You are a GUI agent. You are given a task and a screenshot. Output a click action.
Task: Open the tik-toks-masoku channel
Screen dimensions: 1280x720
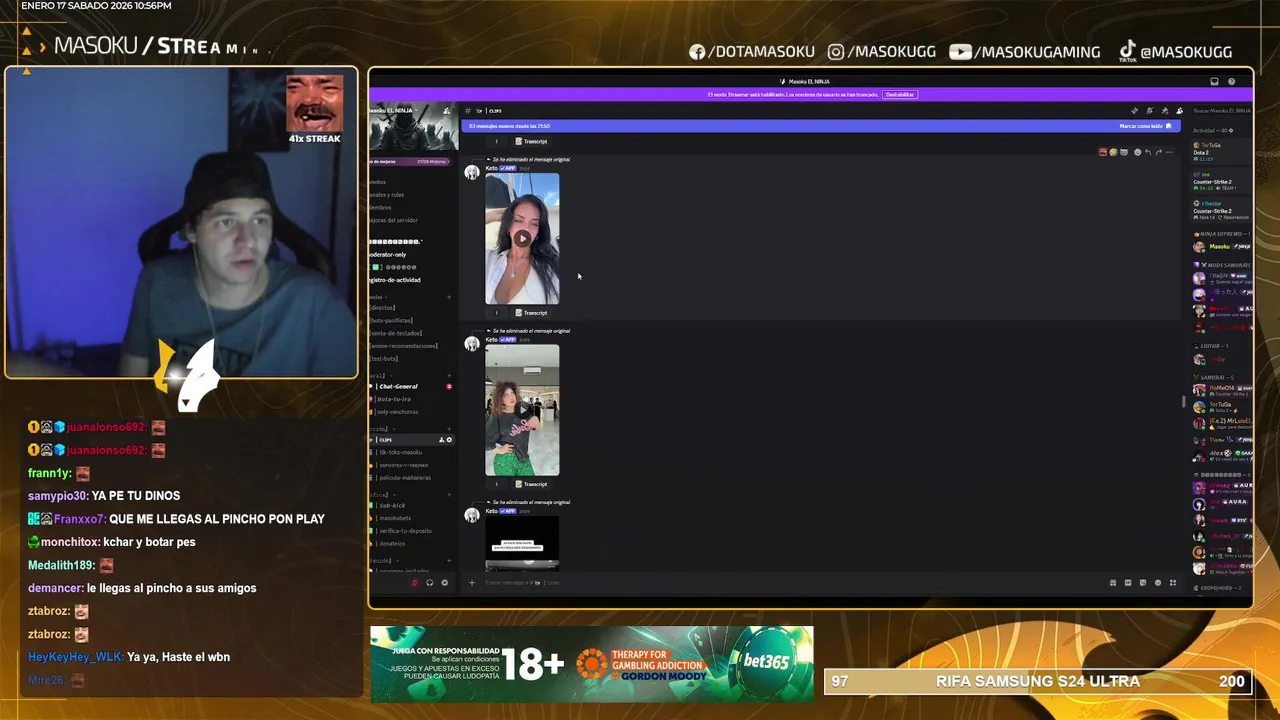pyautogui.click(x=400, y=452)
